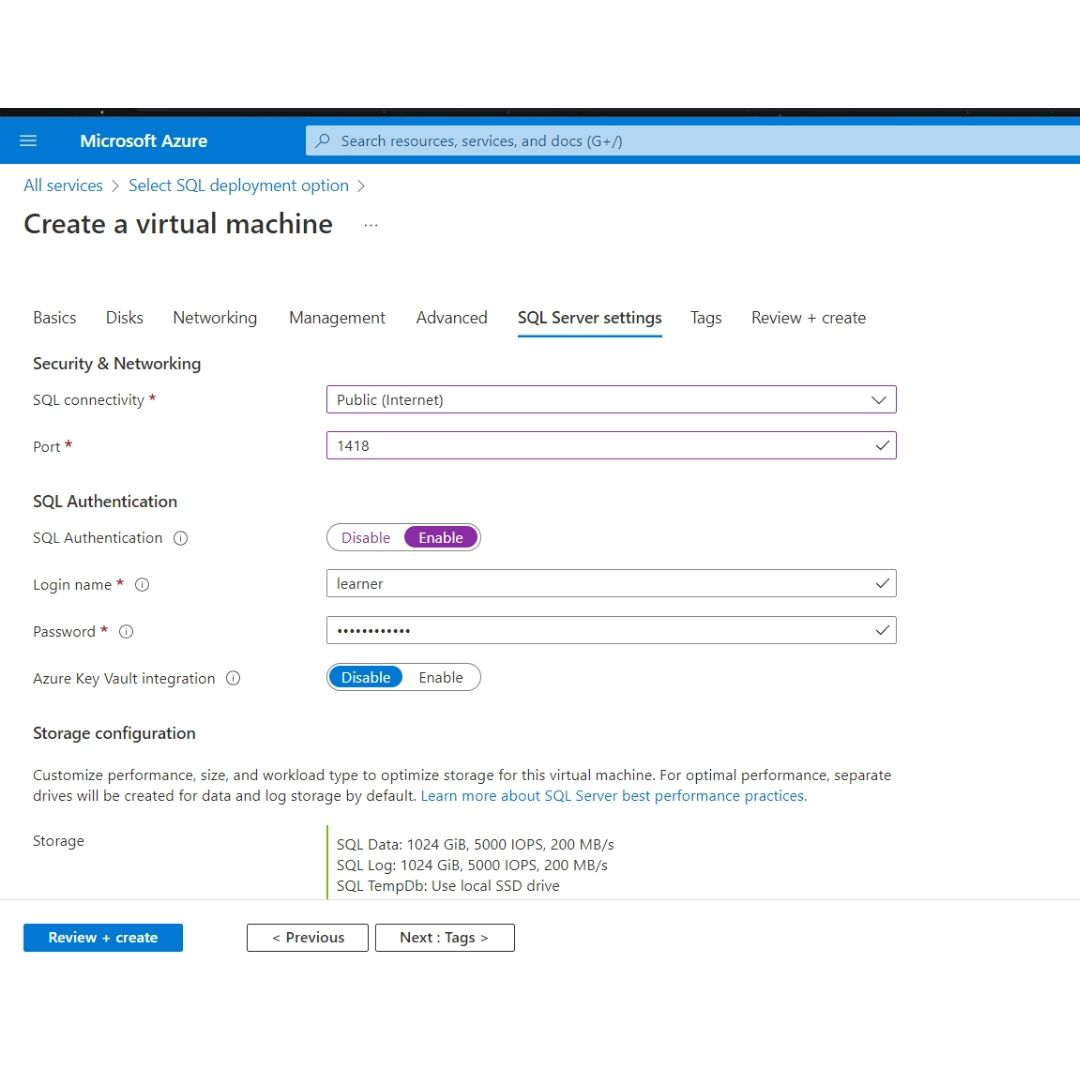Open the hamburger portal menu
1080x1080 pixels.
(x=28, y=141)
